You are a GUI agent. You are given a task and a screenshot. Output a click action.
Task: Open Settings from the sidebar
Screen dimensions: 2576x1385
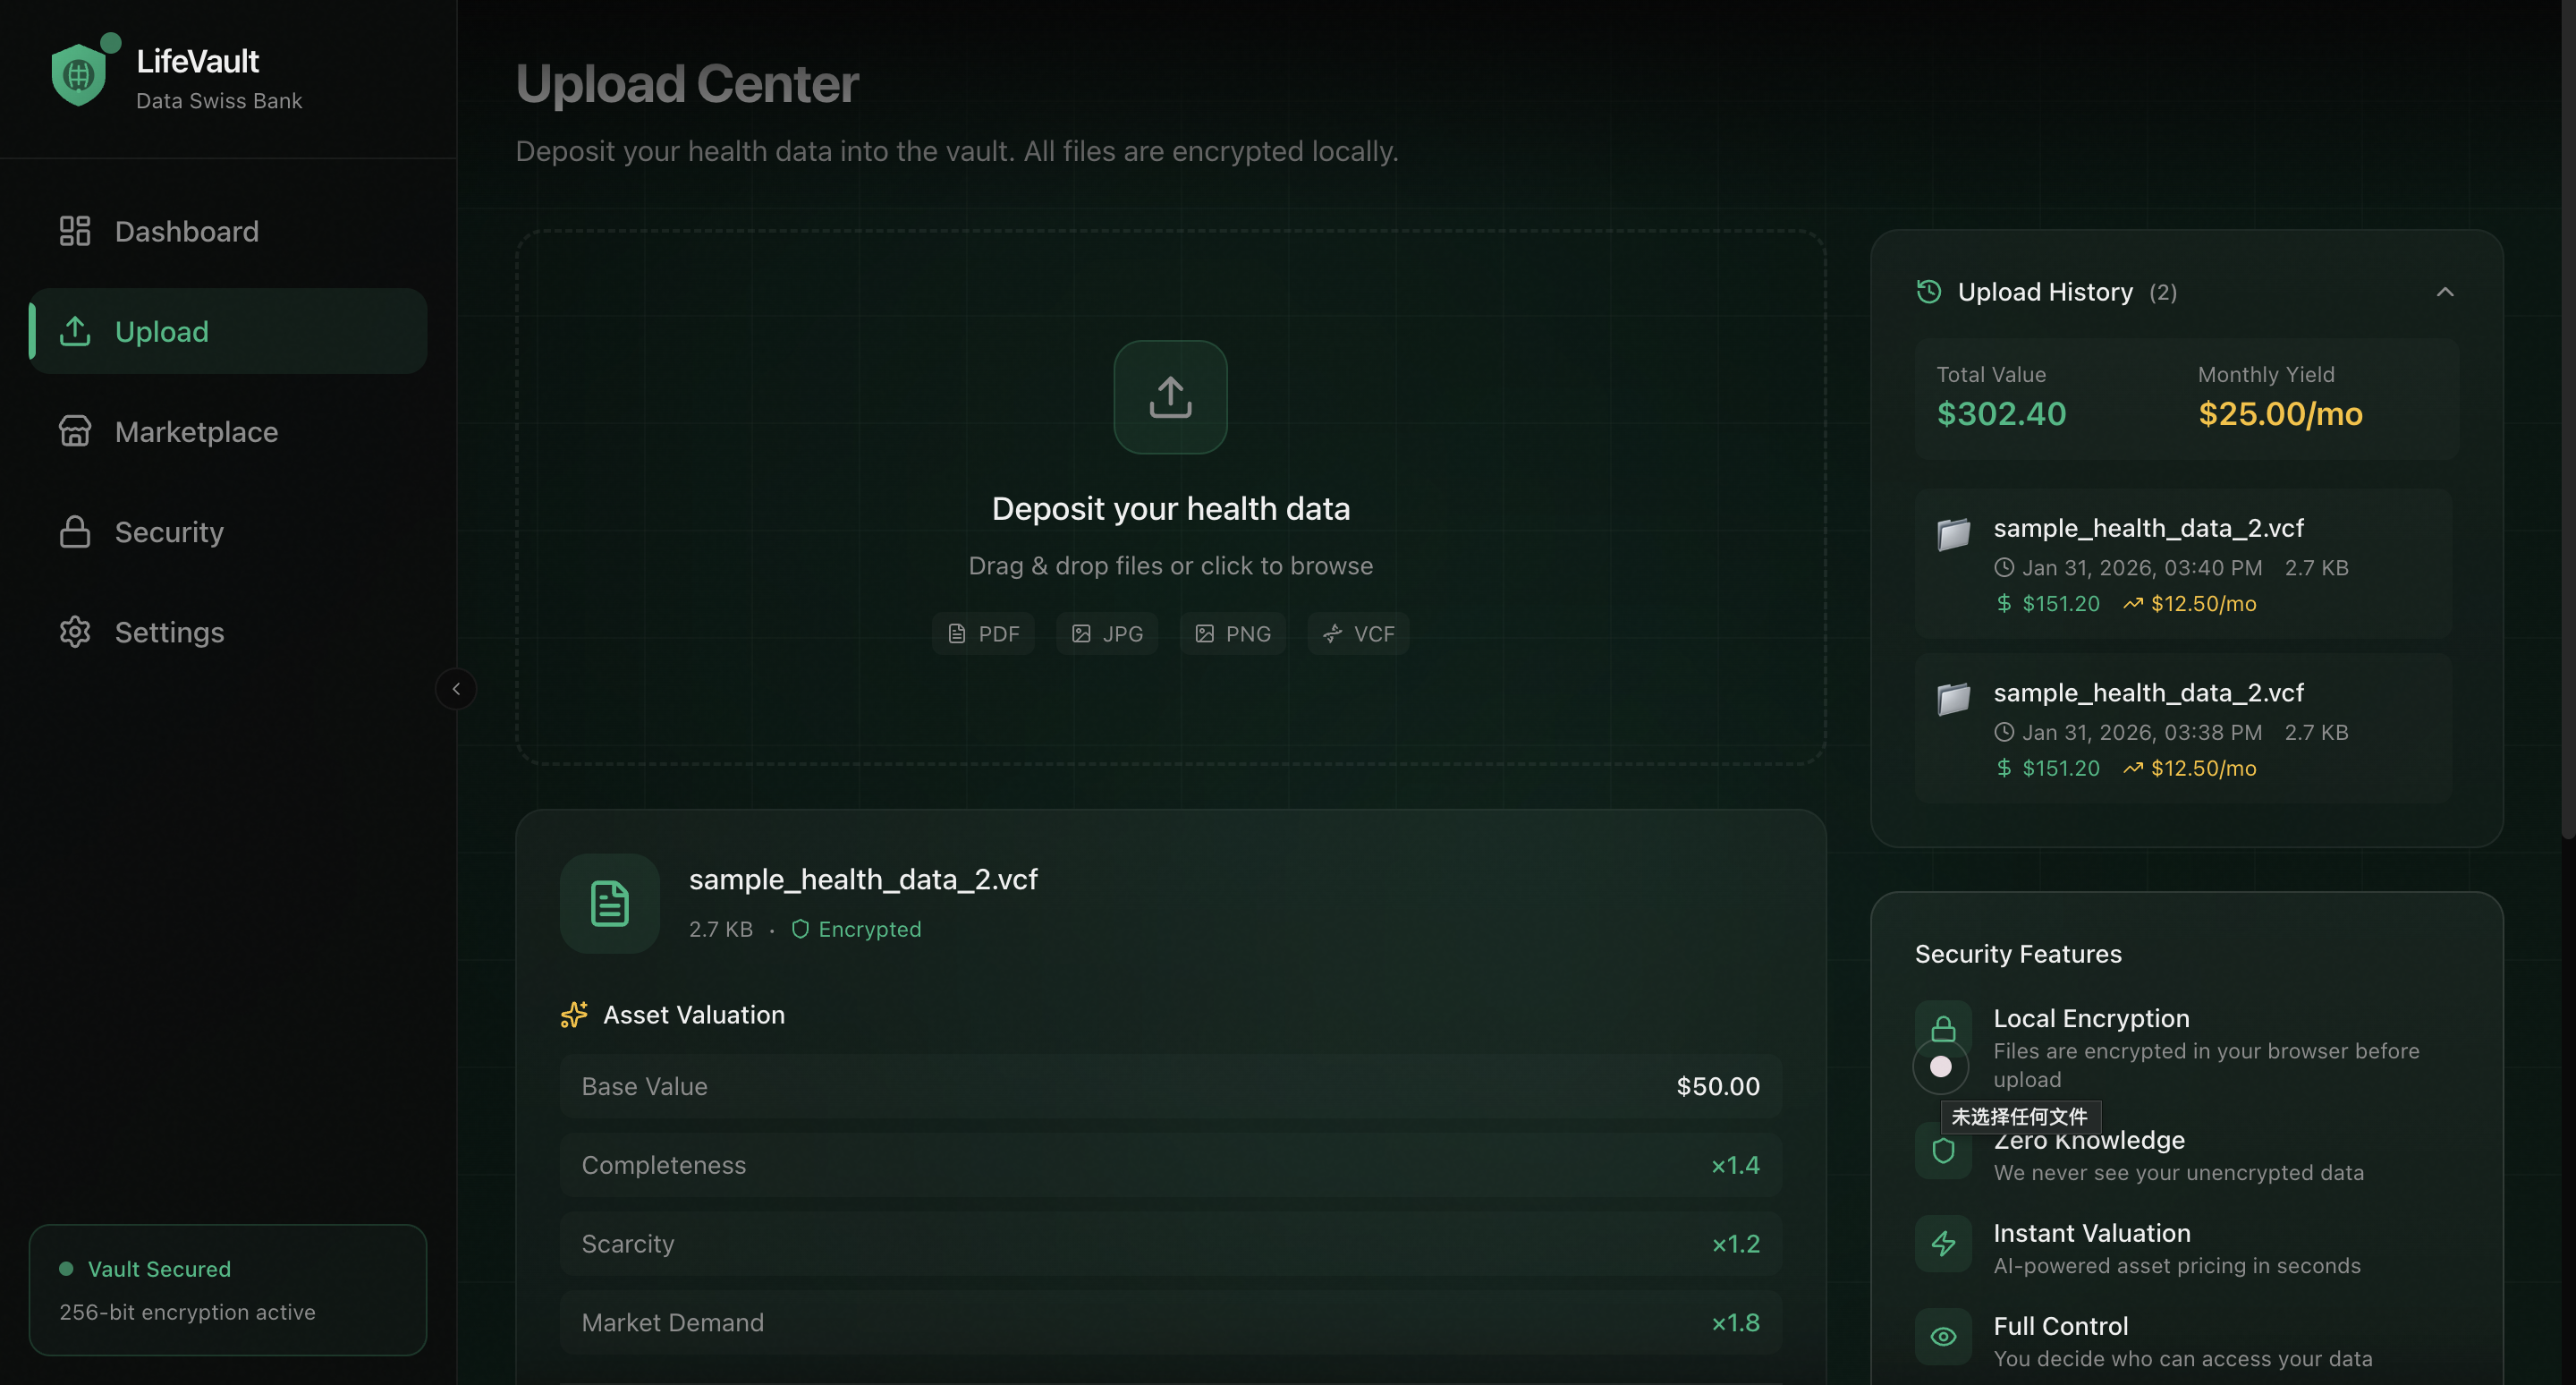coord(168,632)
